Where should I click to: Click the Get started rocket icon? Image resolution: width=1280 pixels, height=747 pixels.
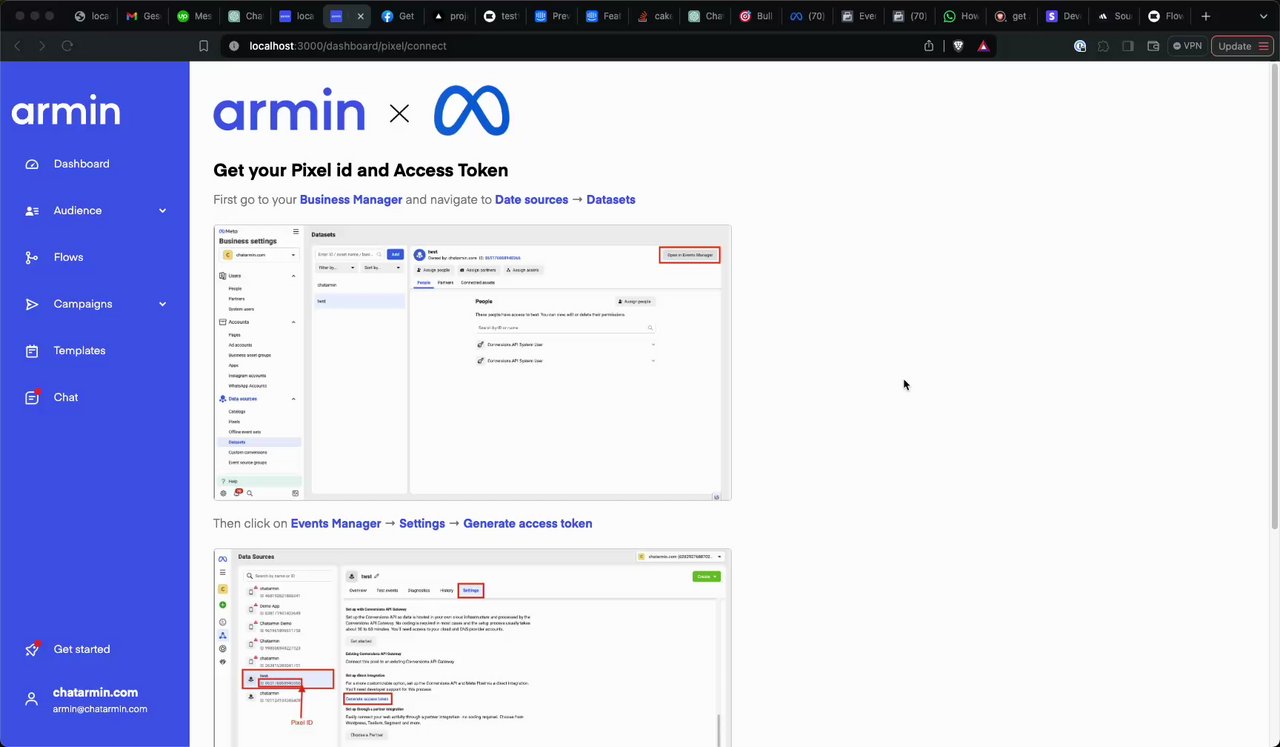[x=32, y=649]
